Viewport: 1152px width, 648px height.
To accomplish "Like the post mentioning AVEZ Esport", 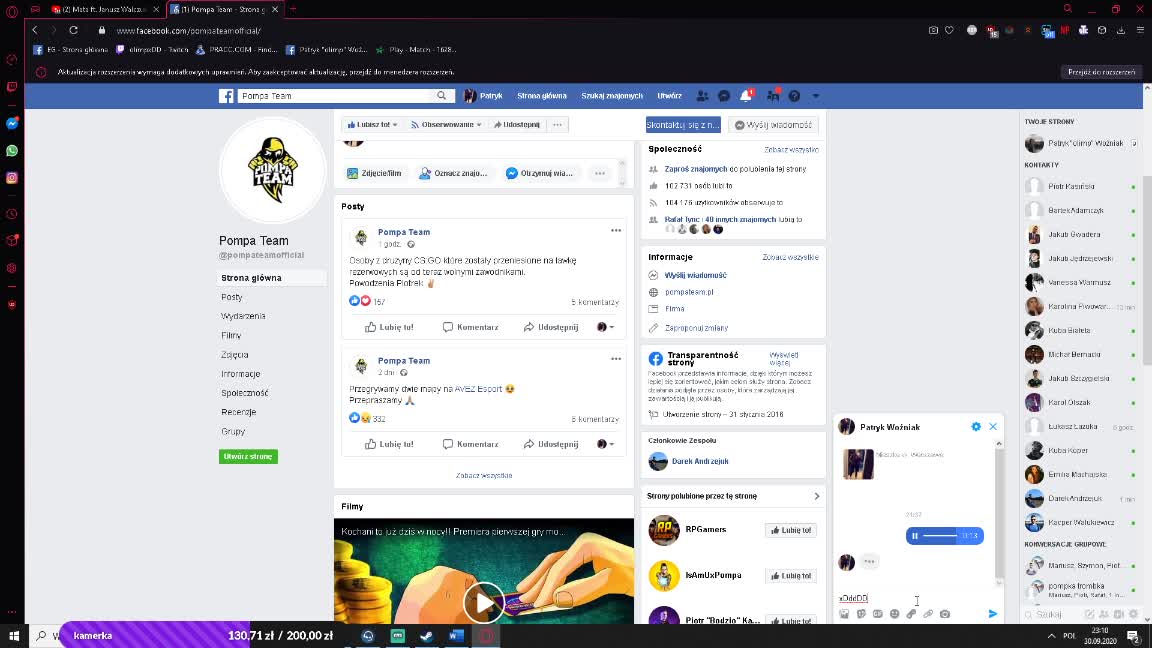I will 389,444.
